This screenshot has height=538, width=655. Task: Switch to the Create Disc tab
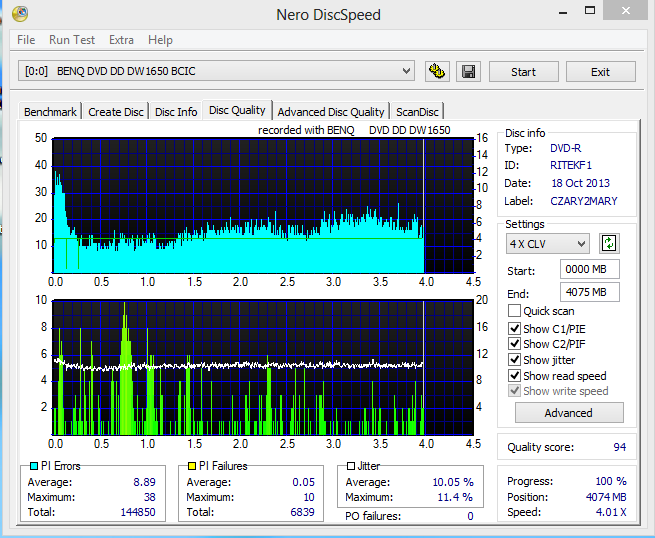(116, 112)
